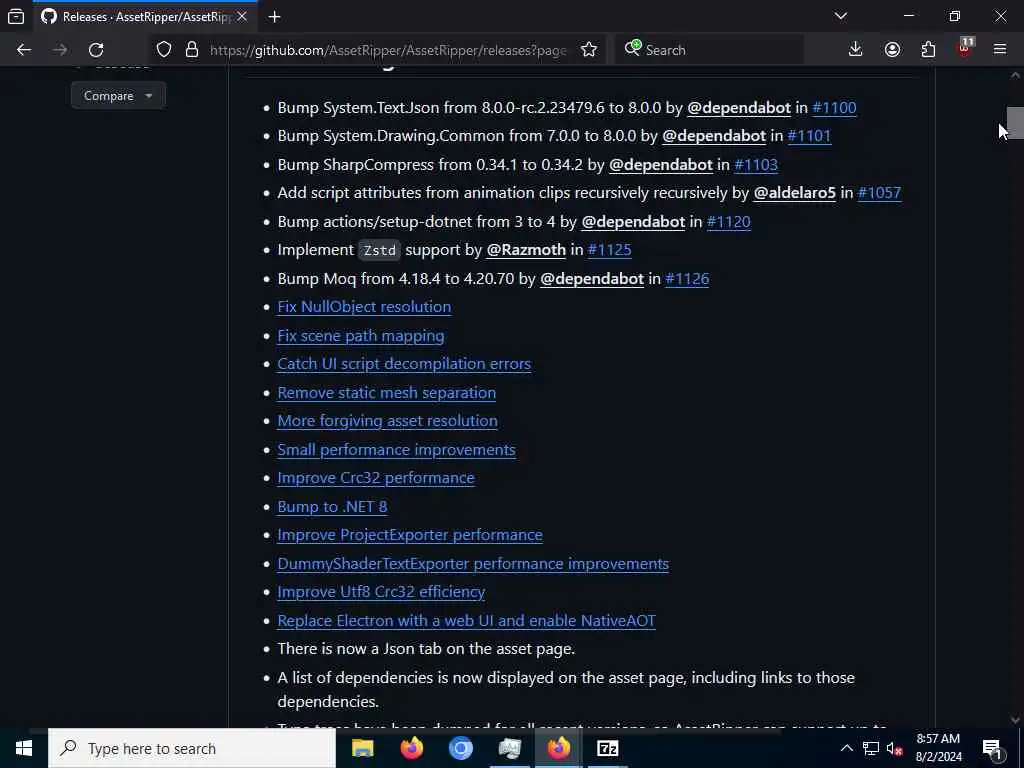The image size is (1024, 768).
Task: Click the muted volume tray icon
Action: (894, 748)
